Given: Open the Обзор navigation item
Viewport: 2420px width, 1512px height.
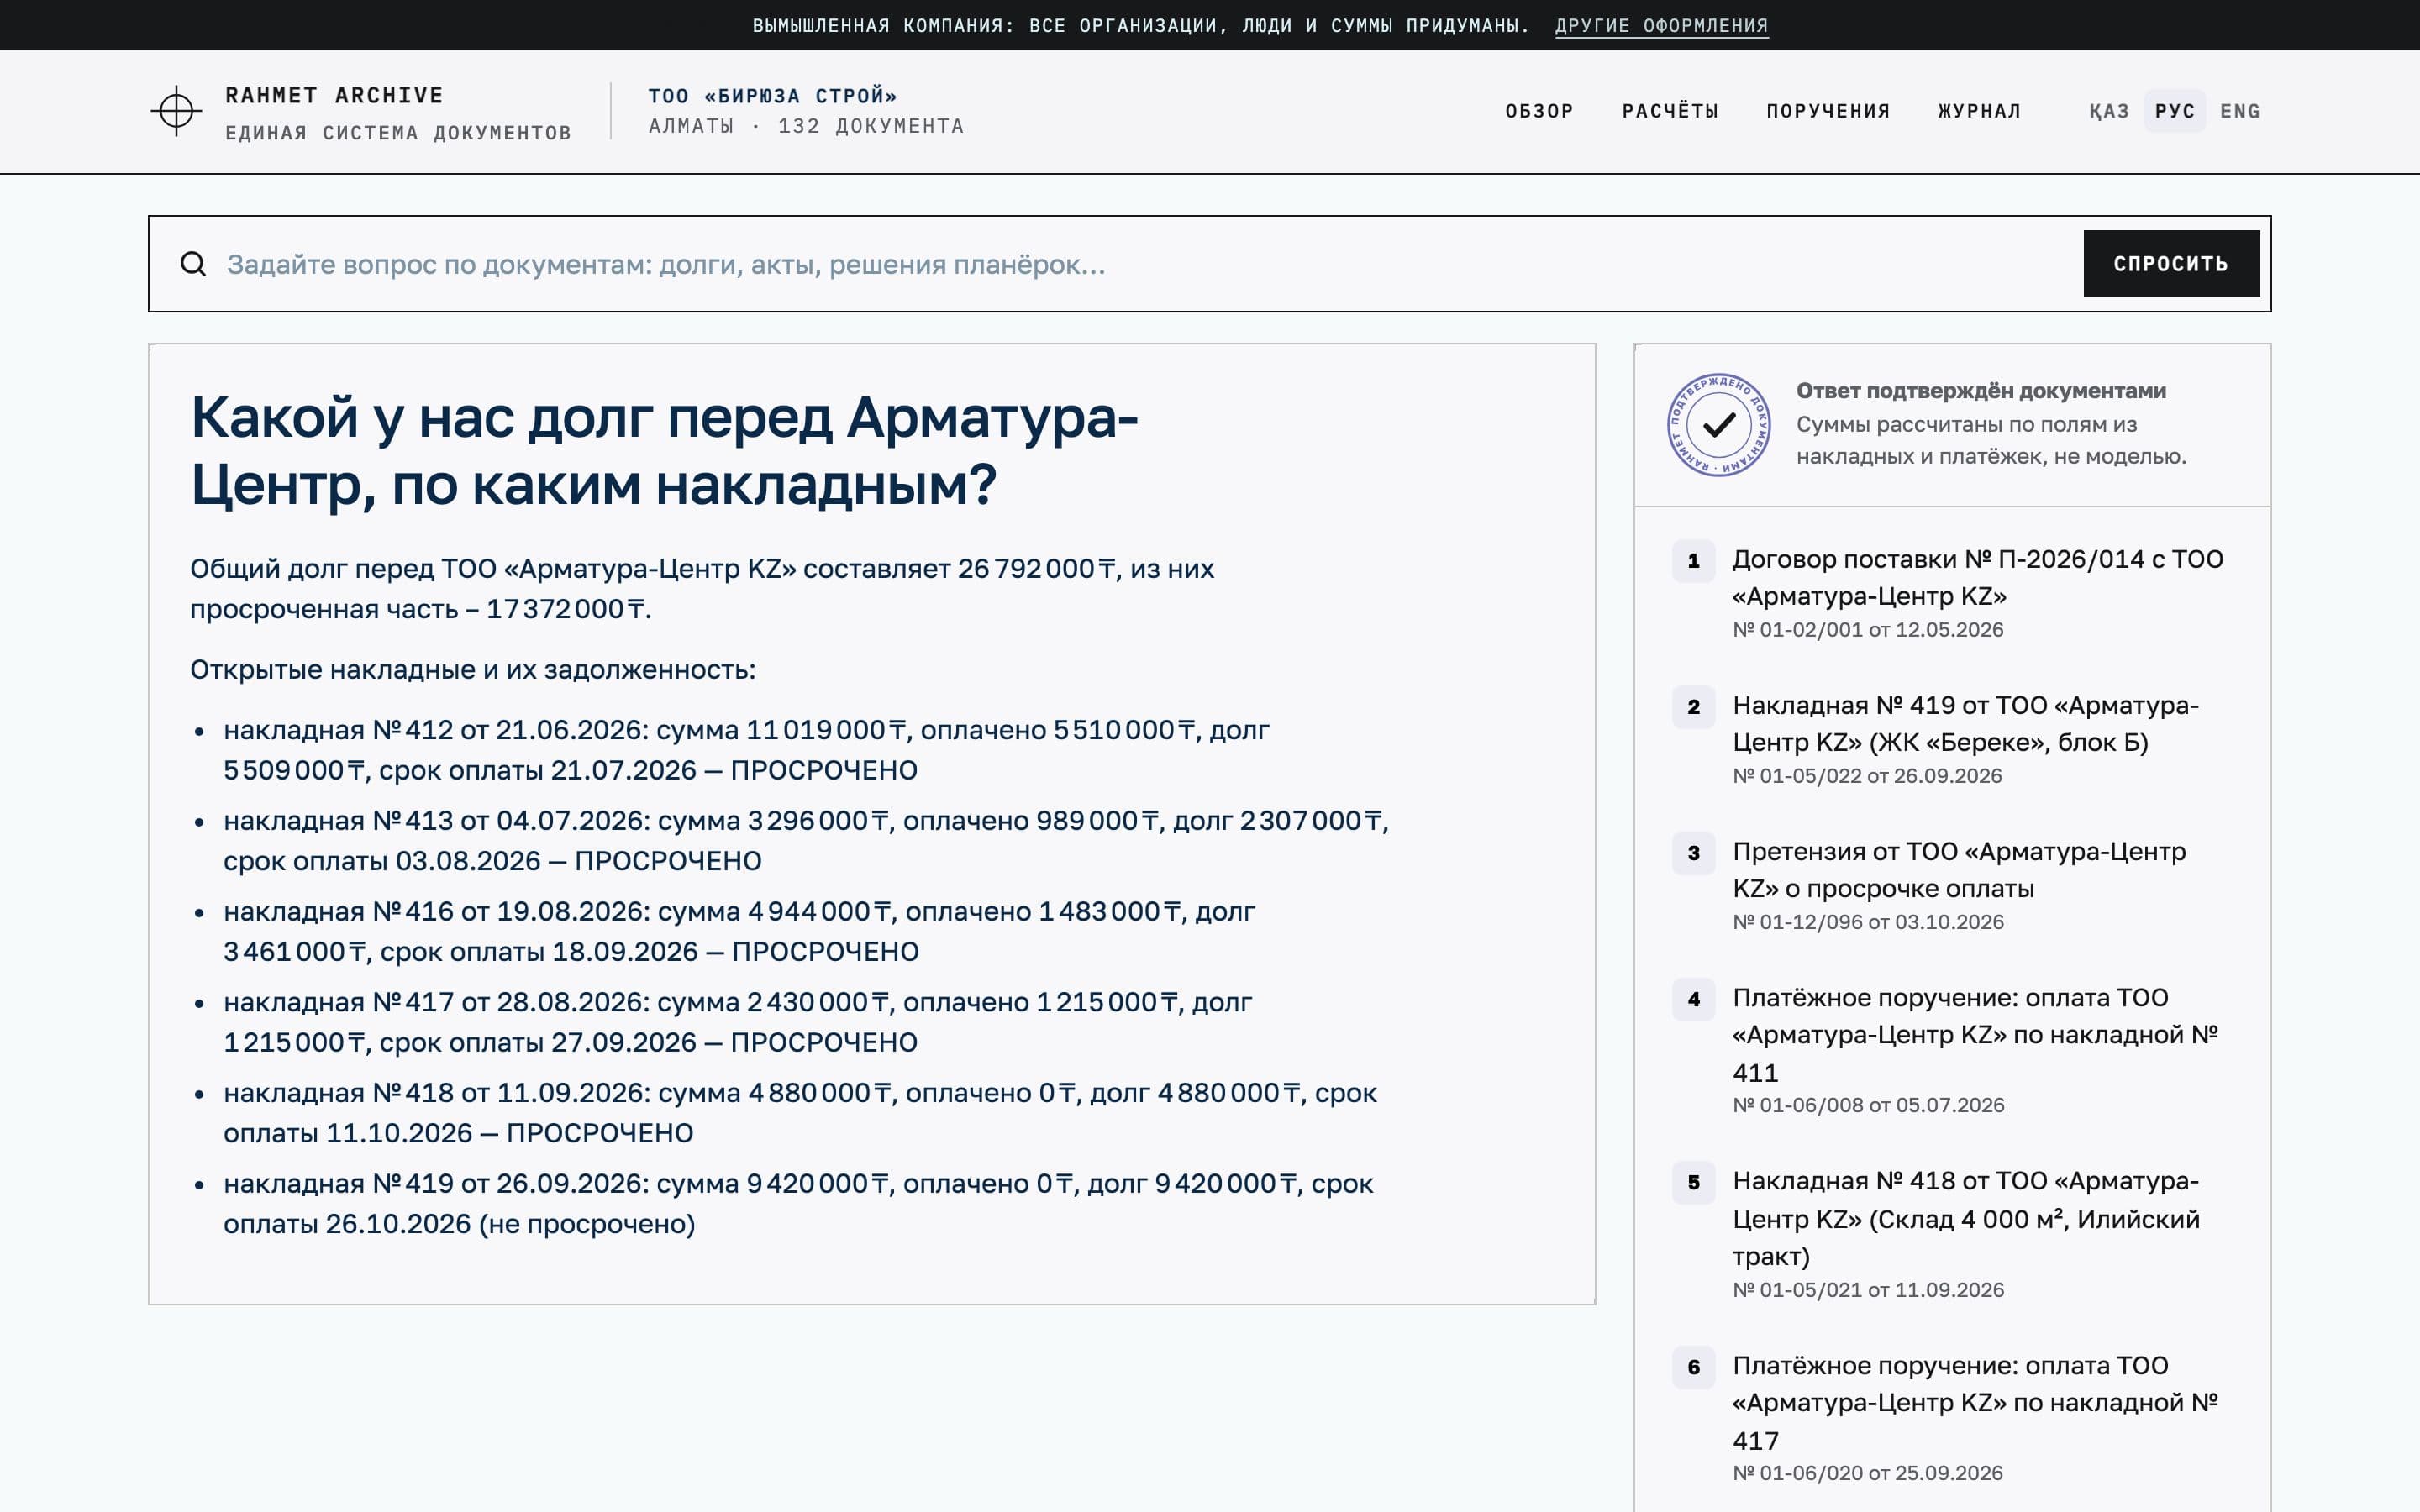Looking at the screenshot, I should tap(1539, 111).
